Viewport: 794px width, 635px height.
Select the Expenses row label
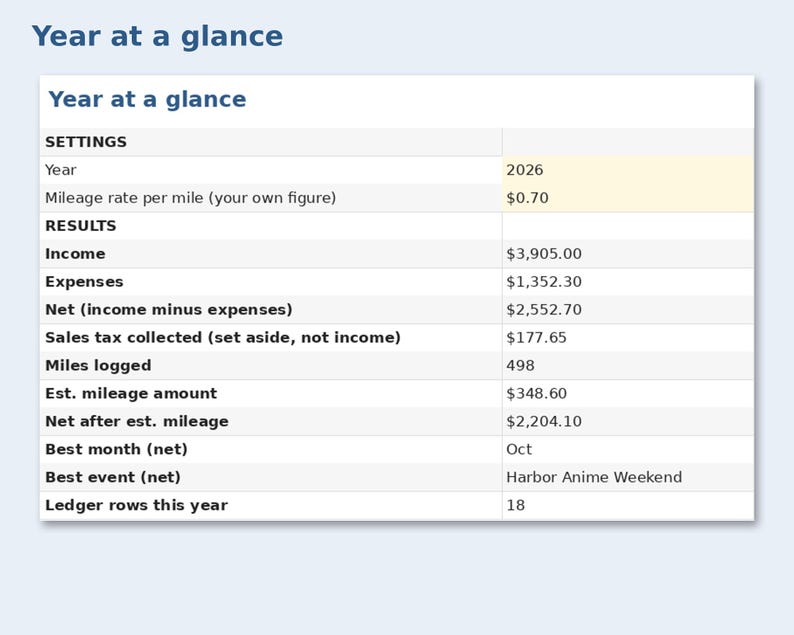pos(84,282)
